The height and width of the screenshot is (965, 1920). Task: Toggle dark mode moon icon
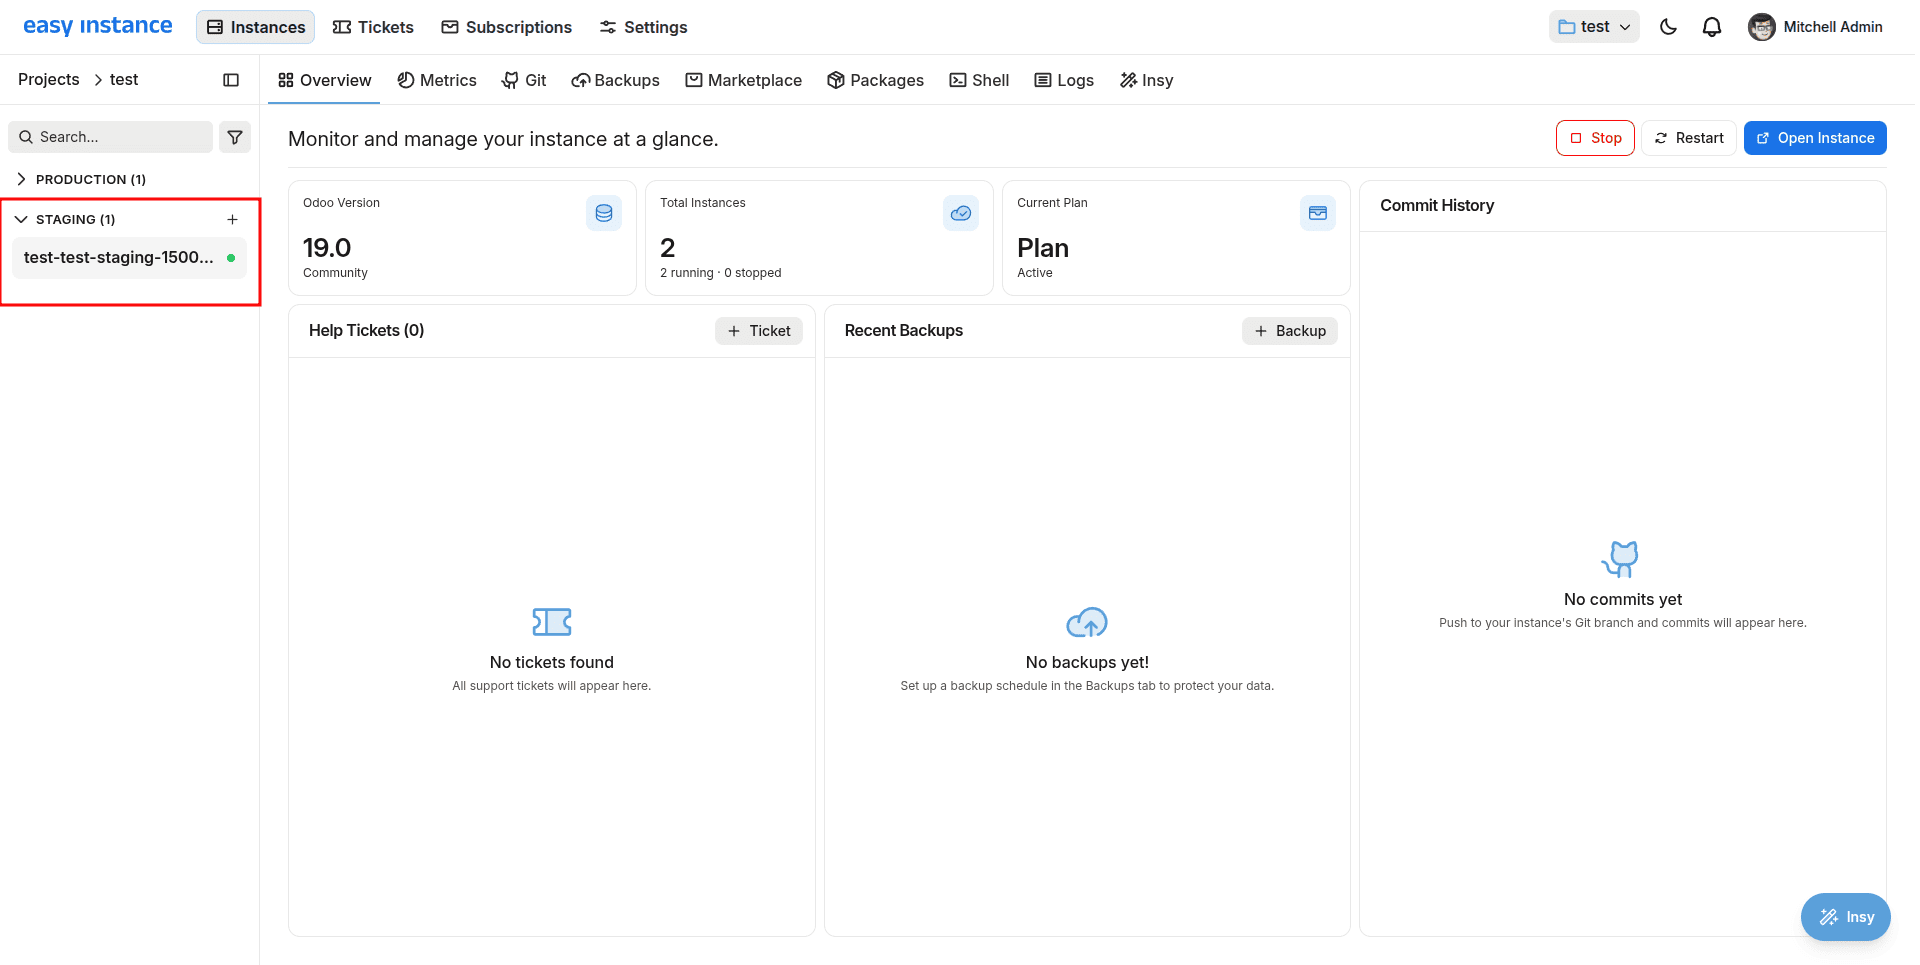click(x=1668, y=27)
